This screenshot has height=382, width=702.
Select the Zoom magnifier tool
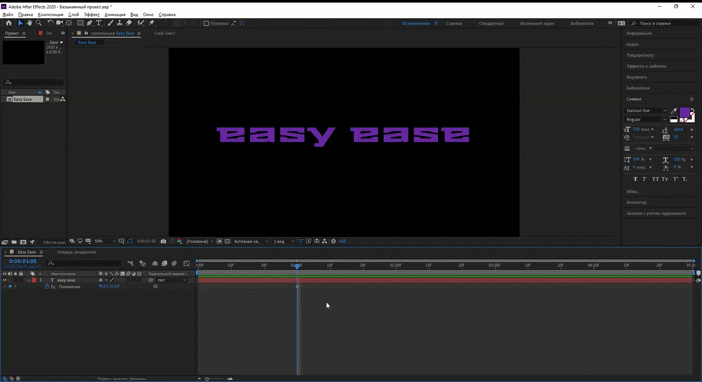[39, 23]
